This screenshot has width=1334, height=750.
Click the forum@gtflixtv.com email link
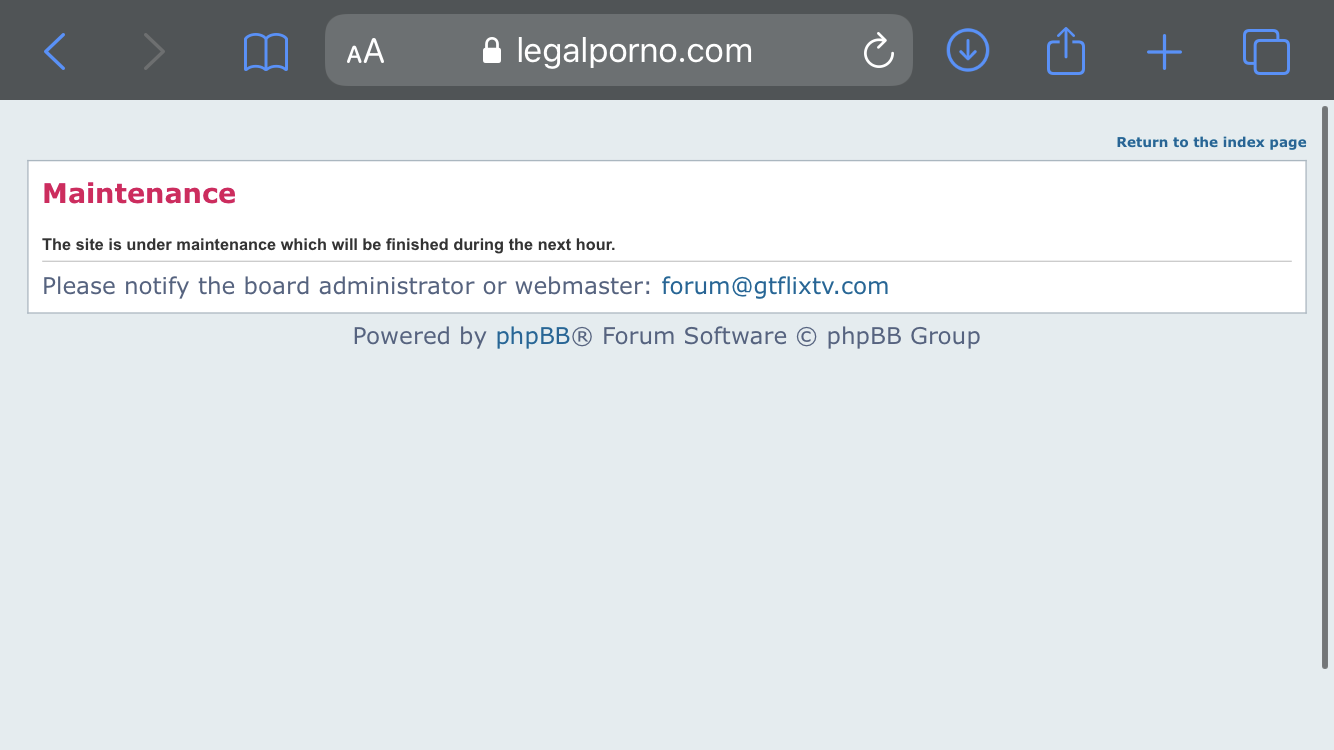point(775,286)
